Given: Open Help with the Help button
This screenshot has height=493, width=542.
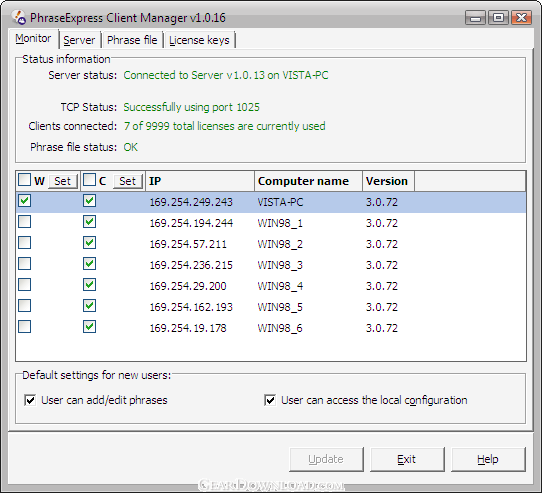Looking at the screenshot, I should (x=488, y=459).
